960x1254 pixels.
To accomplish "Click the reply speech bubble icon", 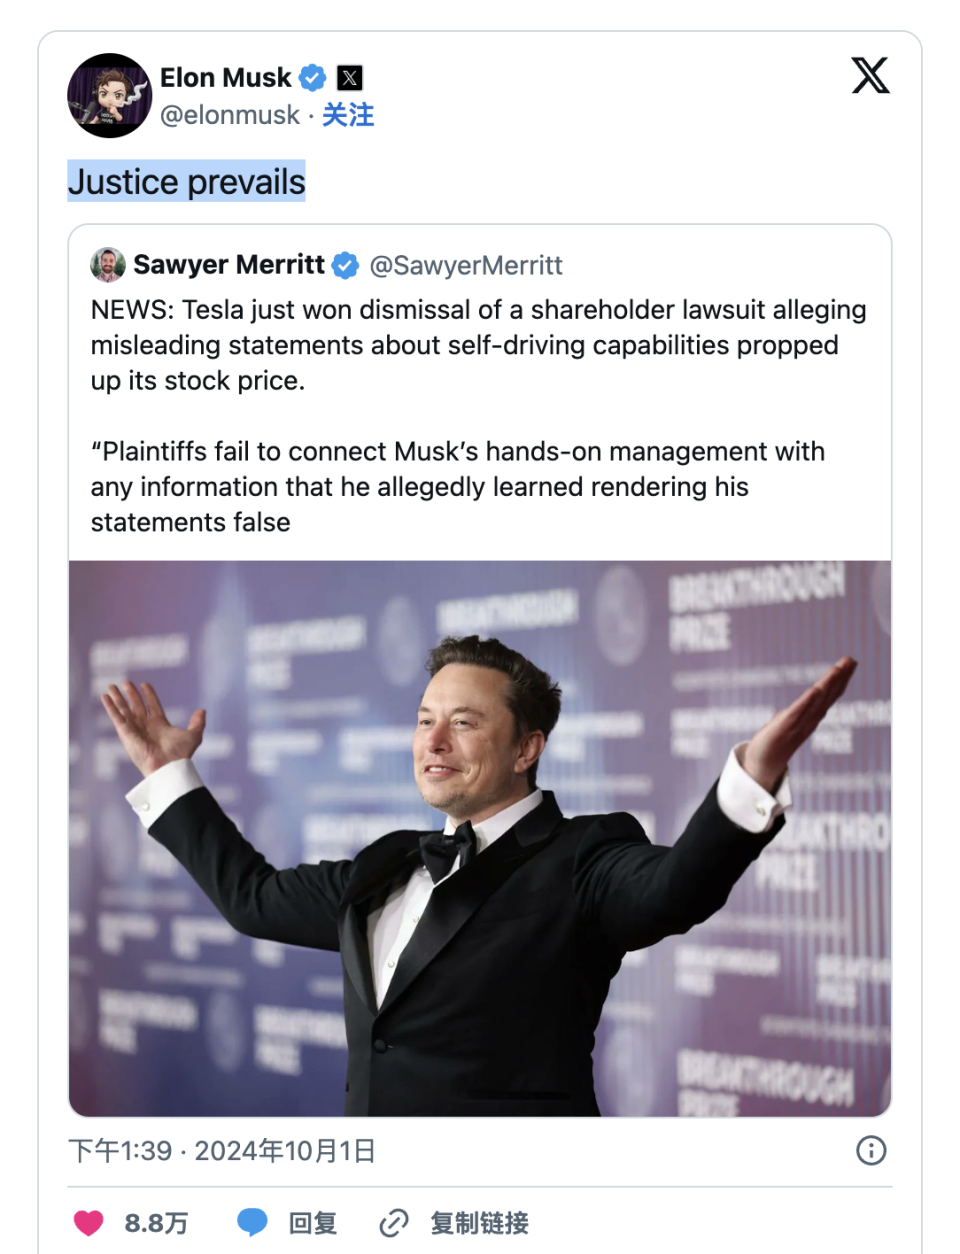I will click(252, 1223).
